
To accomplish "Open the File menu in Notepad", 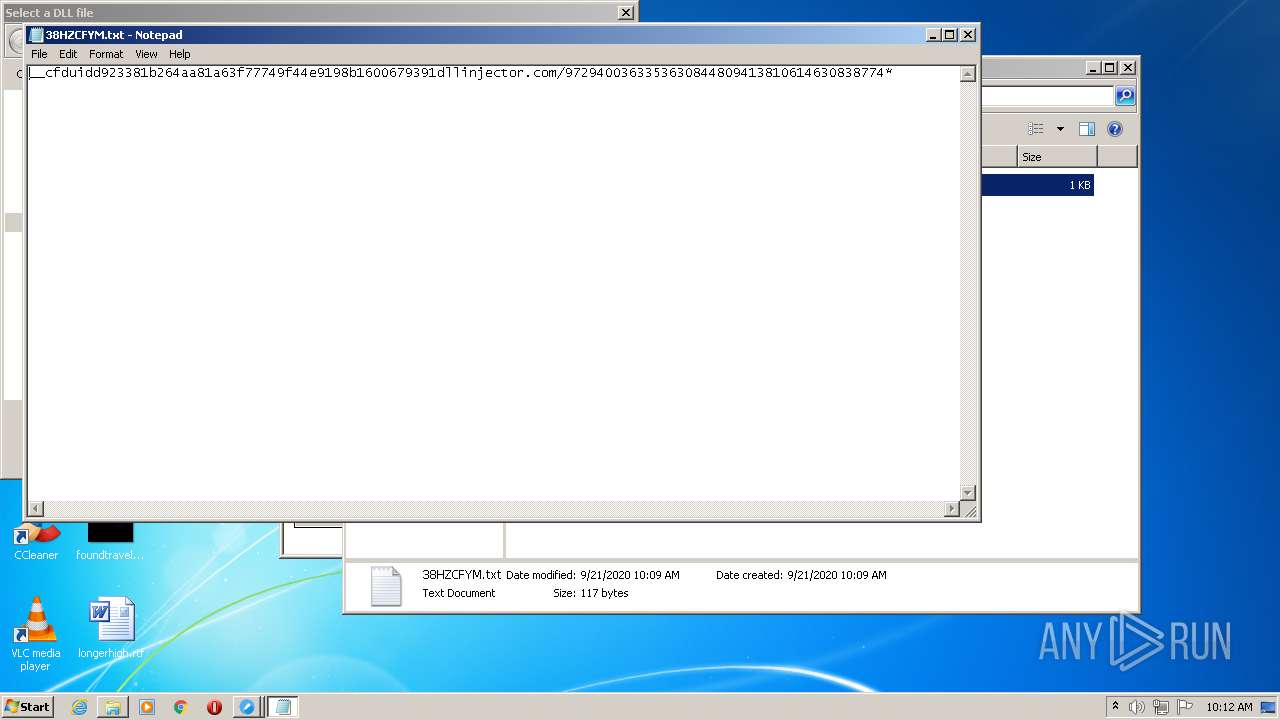I will coord(39,54).
